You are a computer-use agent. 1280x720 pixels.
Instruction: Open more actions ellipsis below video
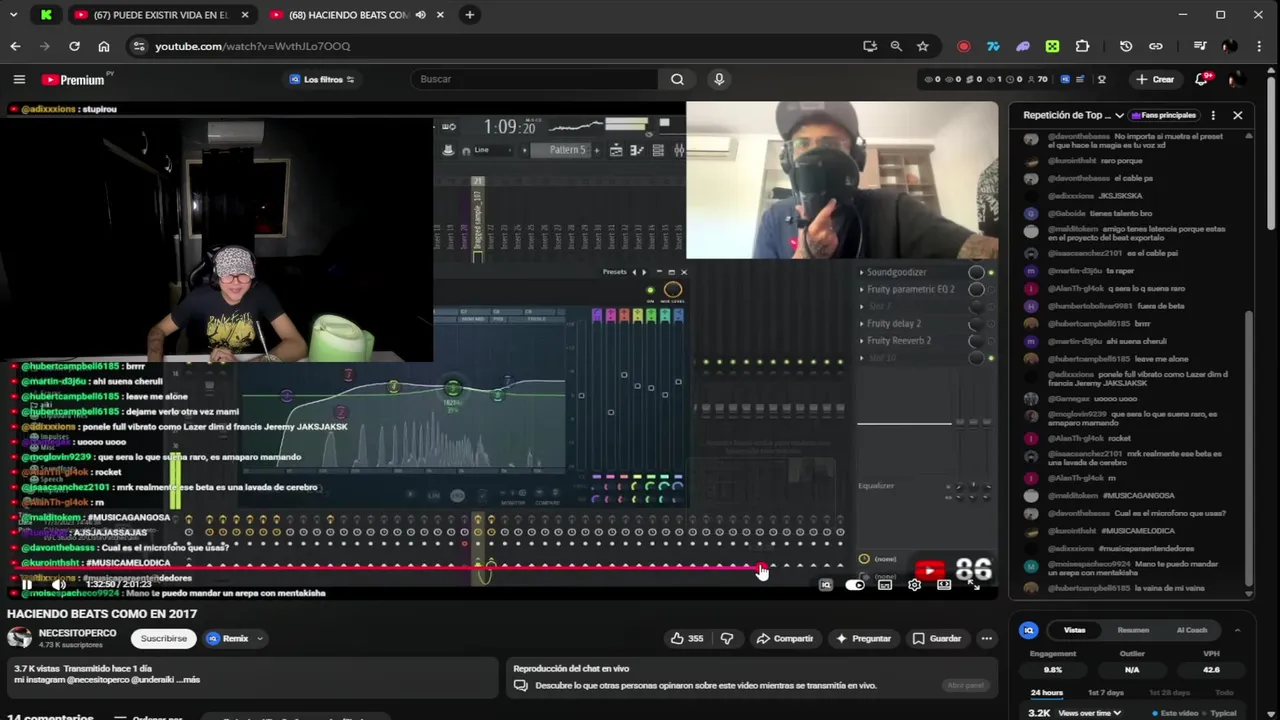986,638
